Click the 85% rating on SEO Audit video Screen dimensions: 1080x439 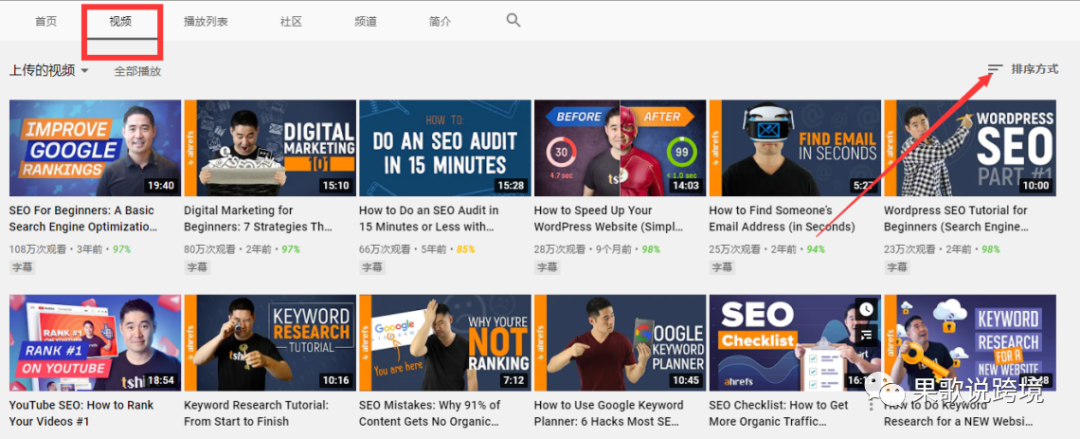pyautogui.click(x=466, y=249)
